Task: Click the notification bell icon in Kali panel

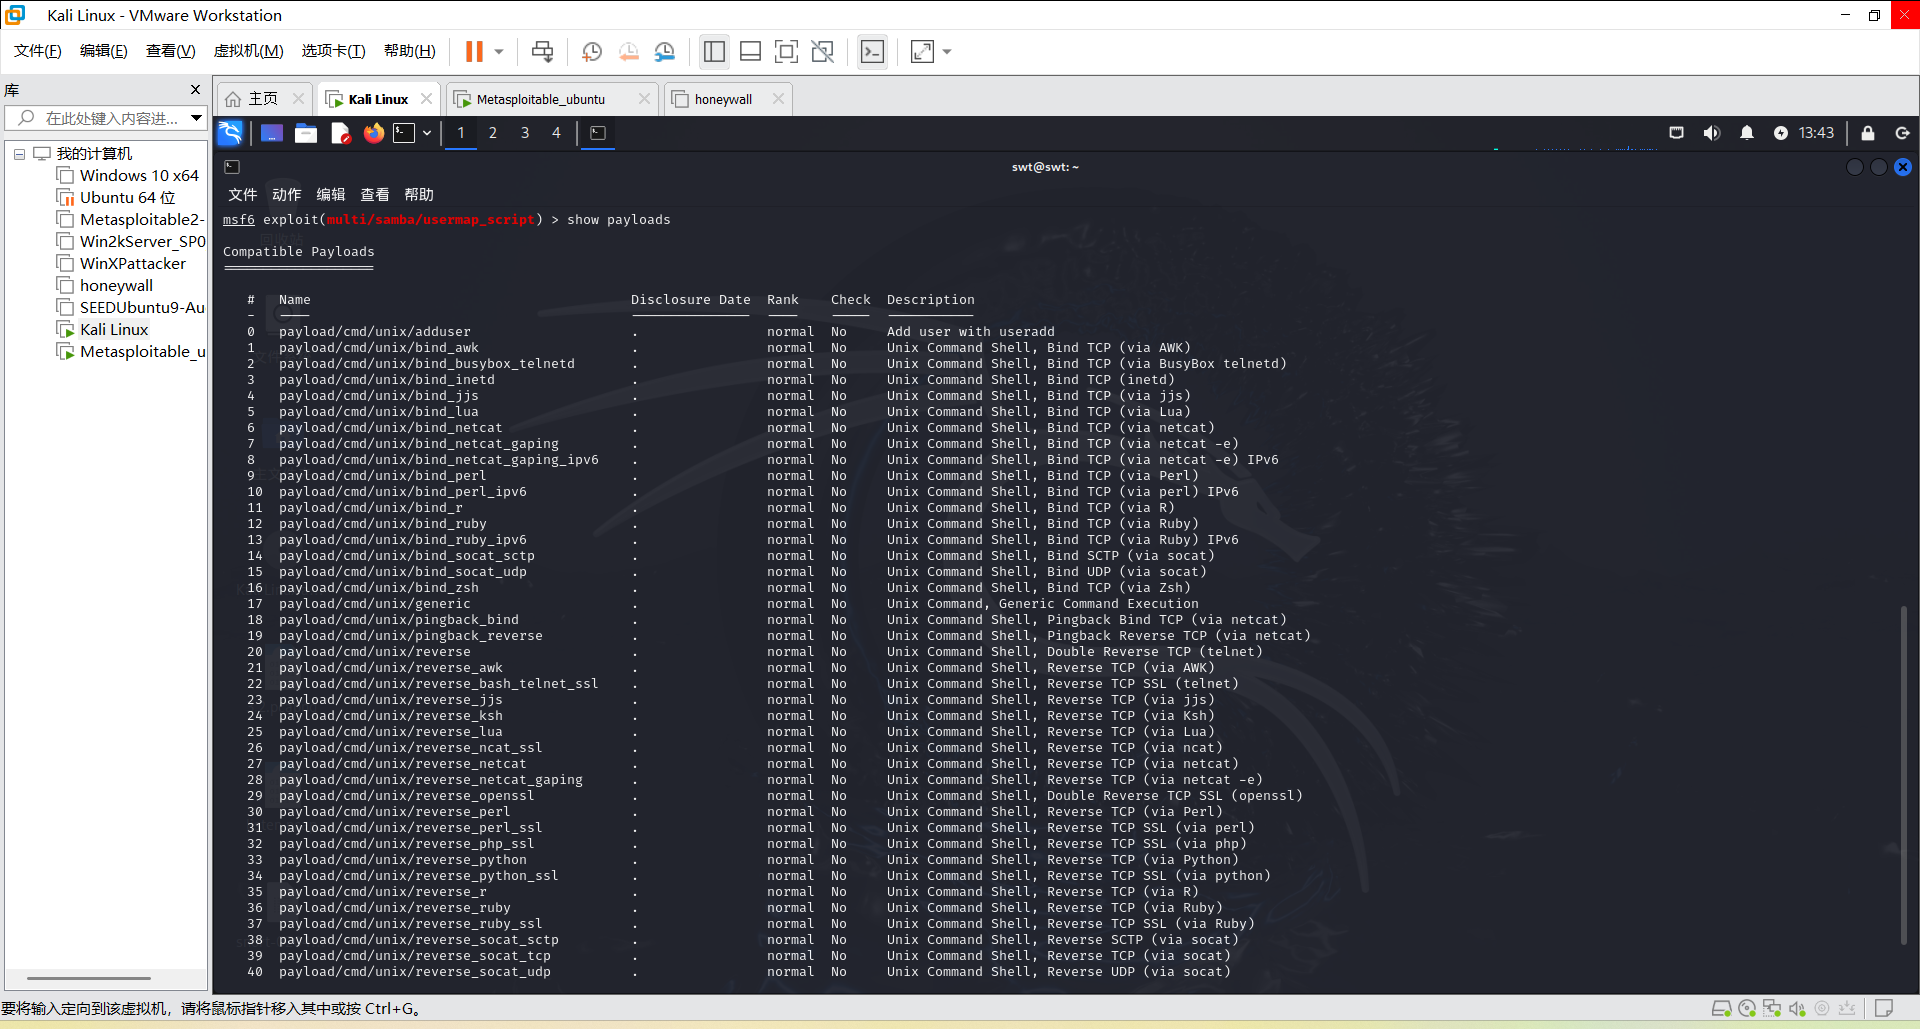Action: click(1747, 133)
